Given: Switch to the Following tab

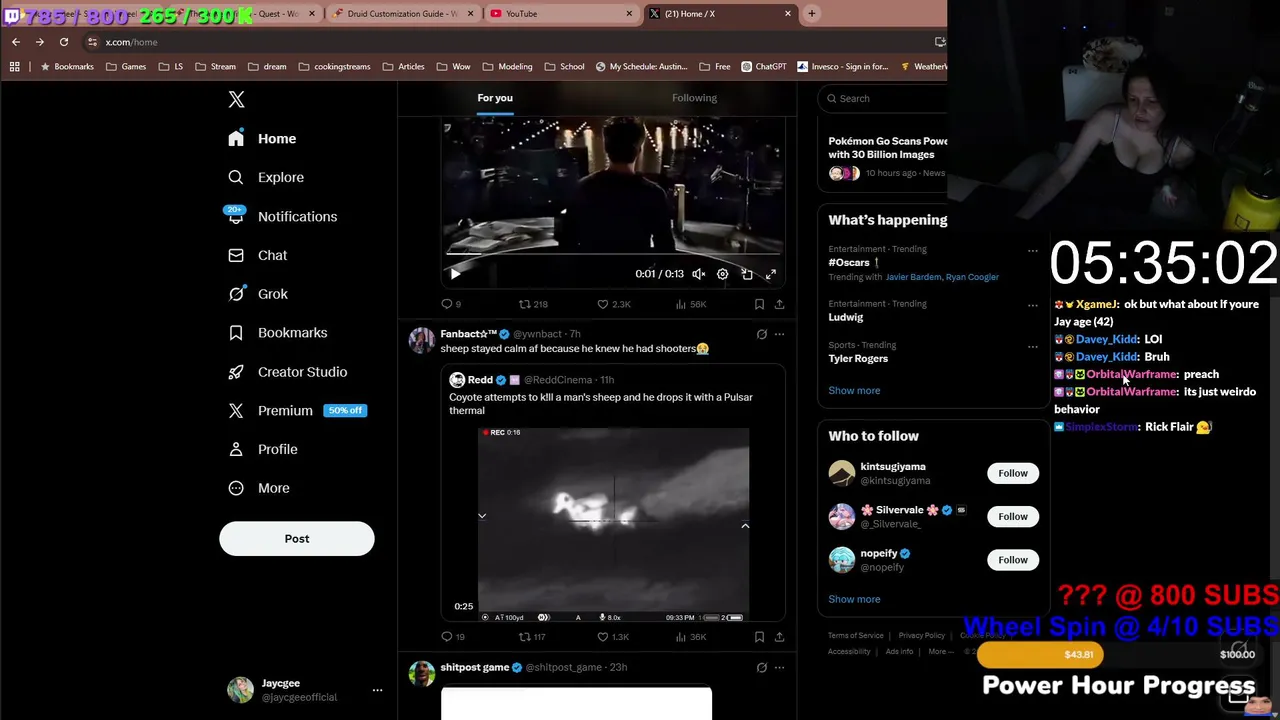Looking at the screenshot, I should click(x=694, y=98).
